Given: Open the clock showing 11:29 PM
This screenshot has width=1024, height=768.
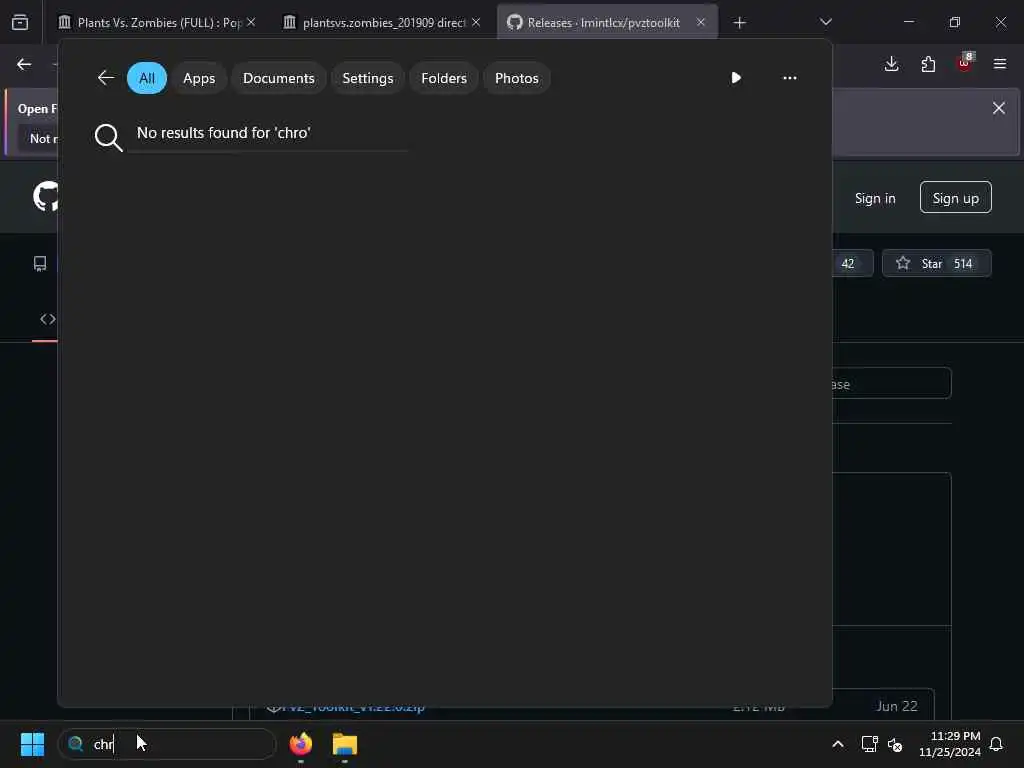Looking at the screenshot, I should pos(950,744).
